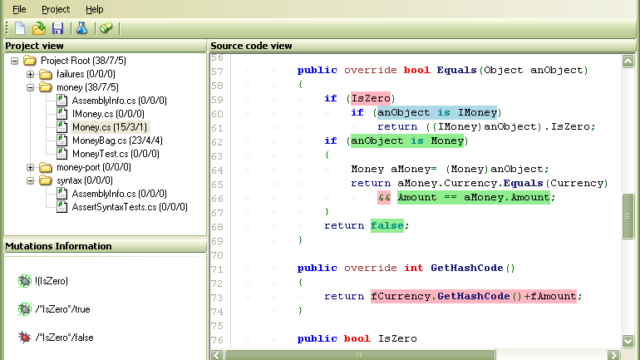Click the horizontal scroll right arrow
The height and width of the screenshot is (360, 640).
[613, 355]
